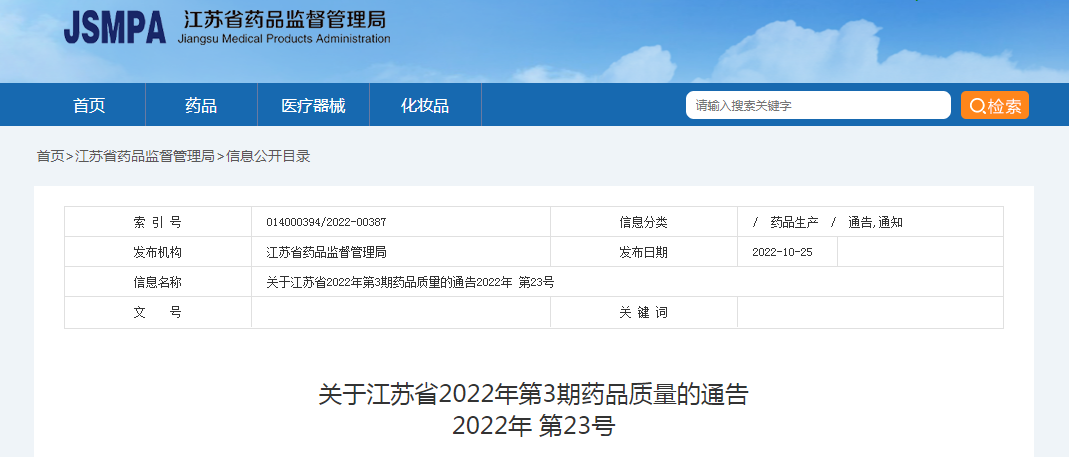Click the article heading 关于江苏省2022年第3期药品质量的通告

(534, 395)
